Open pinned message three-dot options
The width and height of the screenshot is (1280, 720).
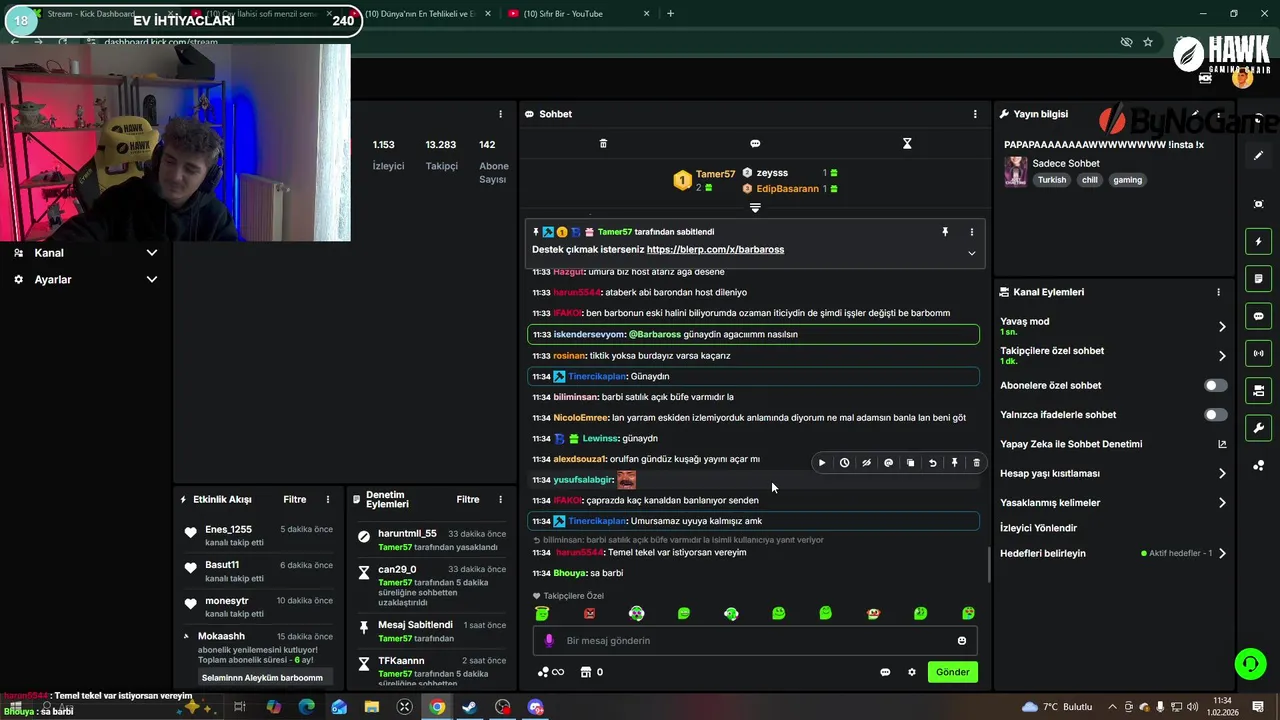[971, 232]
